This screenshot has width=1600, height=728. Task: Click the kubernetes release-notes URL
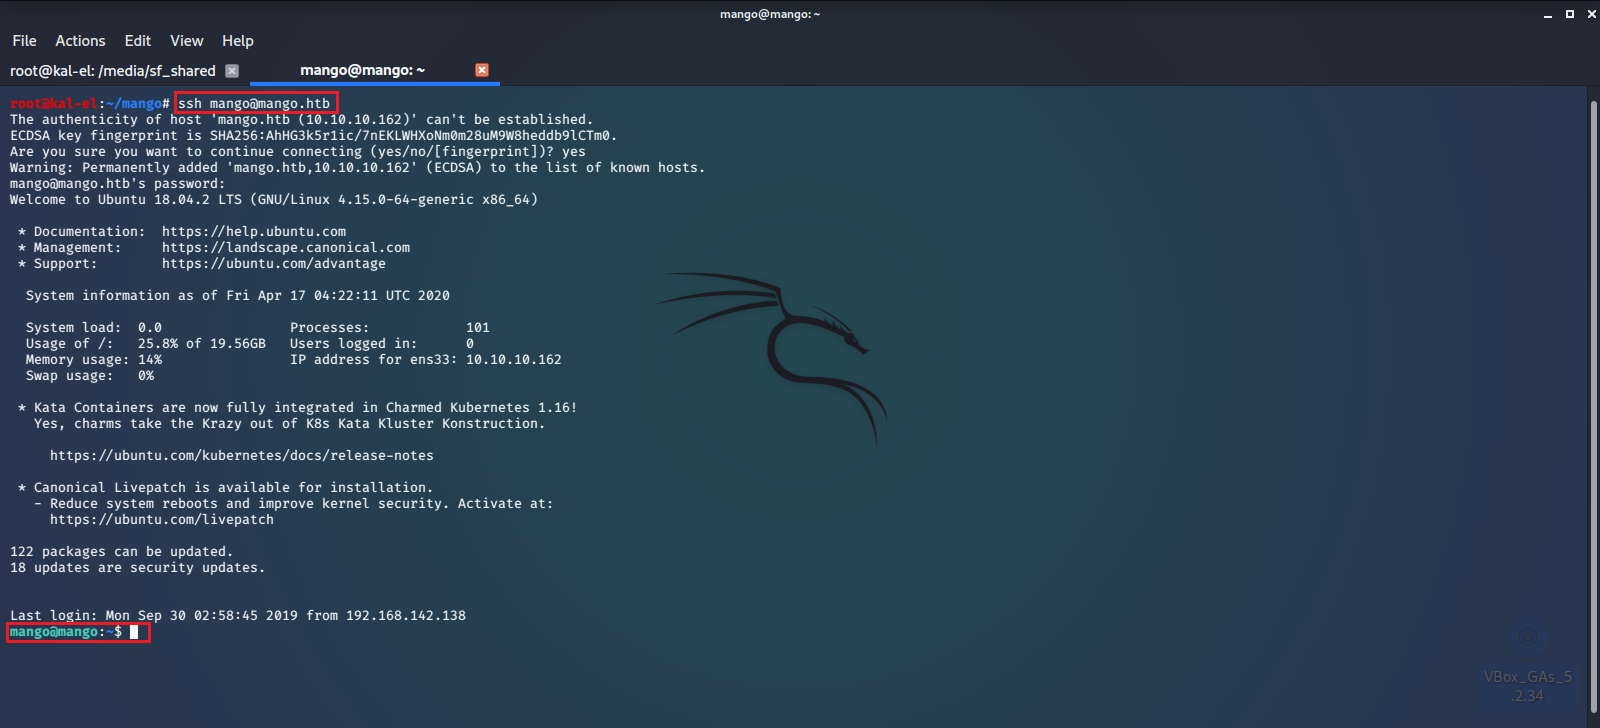242,456
